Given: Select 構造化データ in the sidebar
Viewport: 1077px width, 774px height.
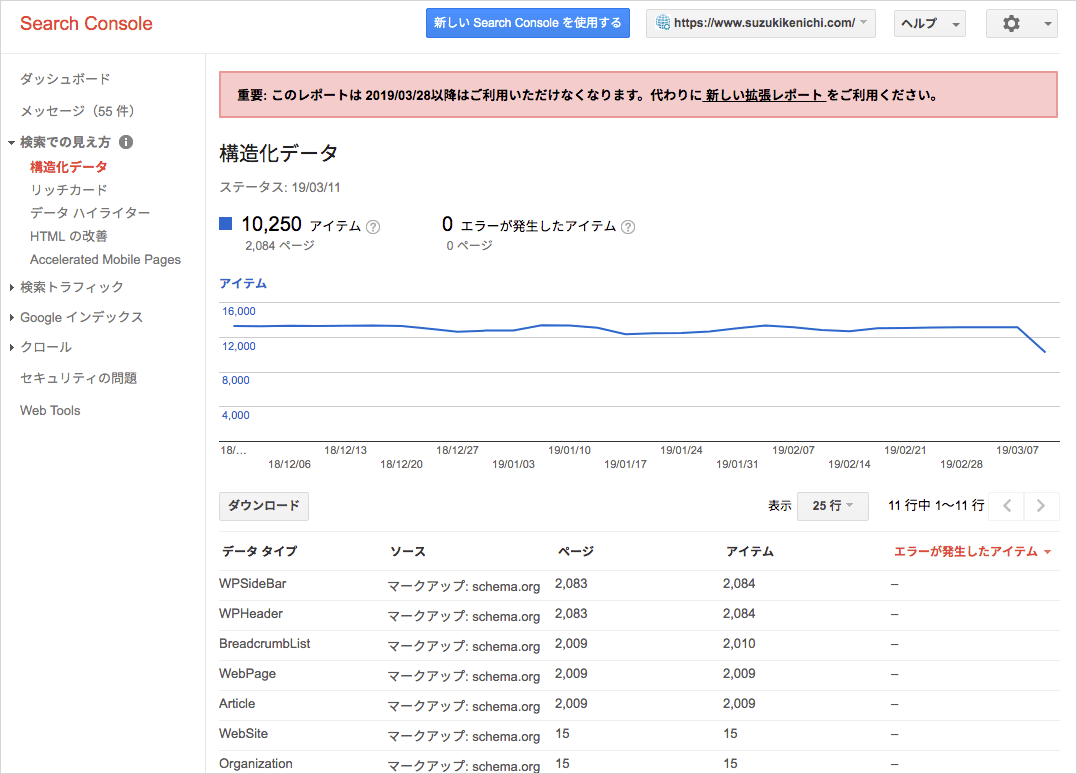Looking at the screenshot, I should click(69, 167).
